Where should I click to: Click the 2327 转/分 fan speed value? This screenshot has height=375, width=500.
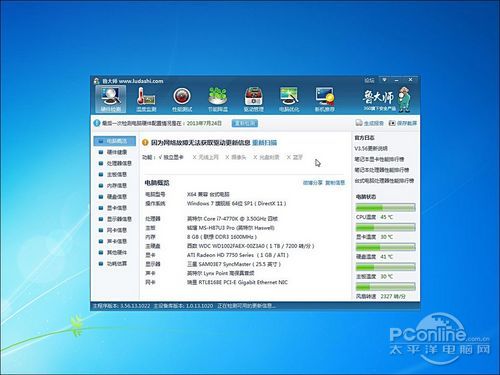click(393, 296)
